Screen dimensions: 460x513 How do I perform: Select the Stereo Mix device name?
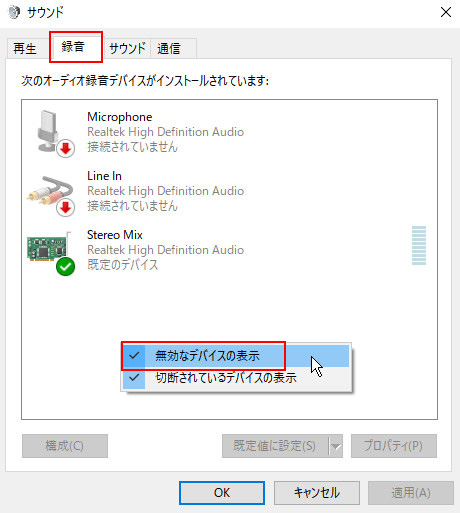pyautogui.click(x=115, y=235)
